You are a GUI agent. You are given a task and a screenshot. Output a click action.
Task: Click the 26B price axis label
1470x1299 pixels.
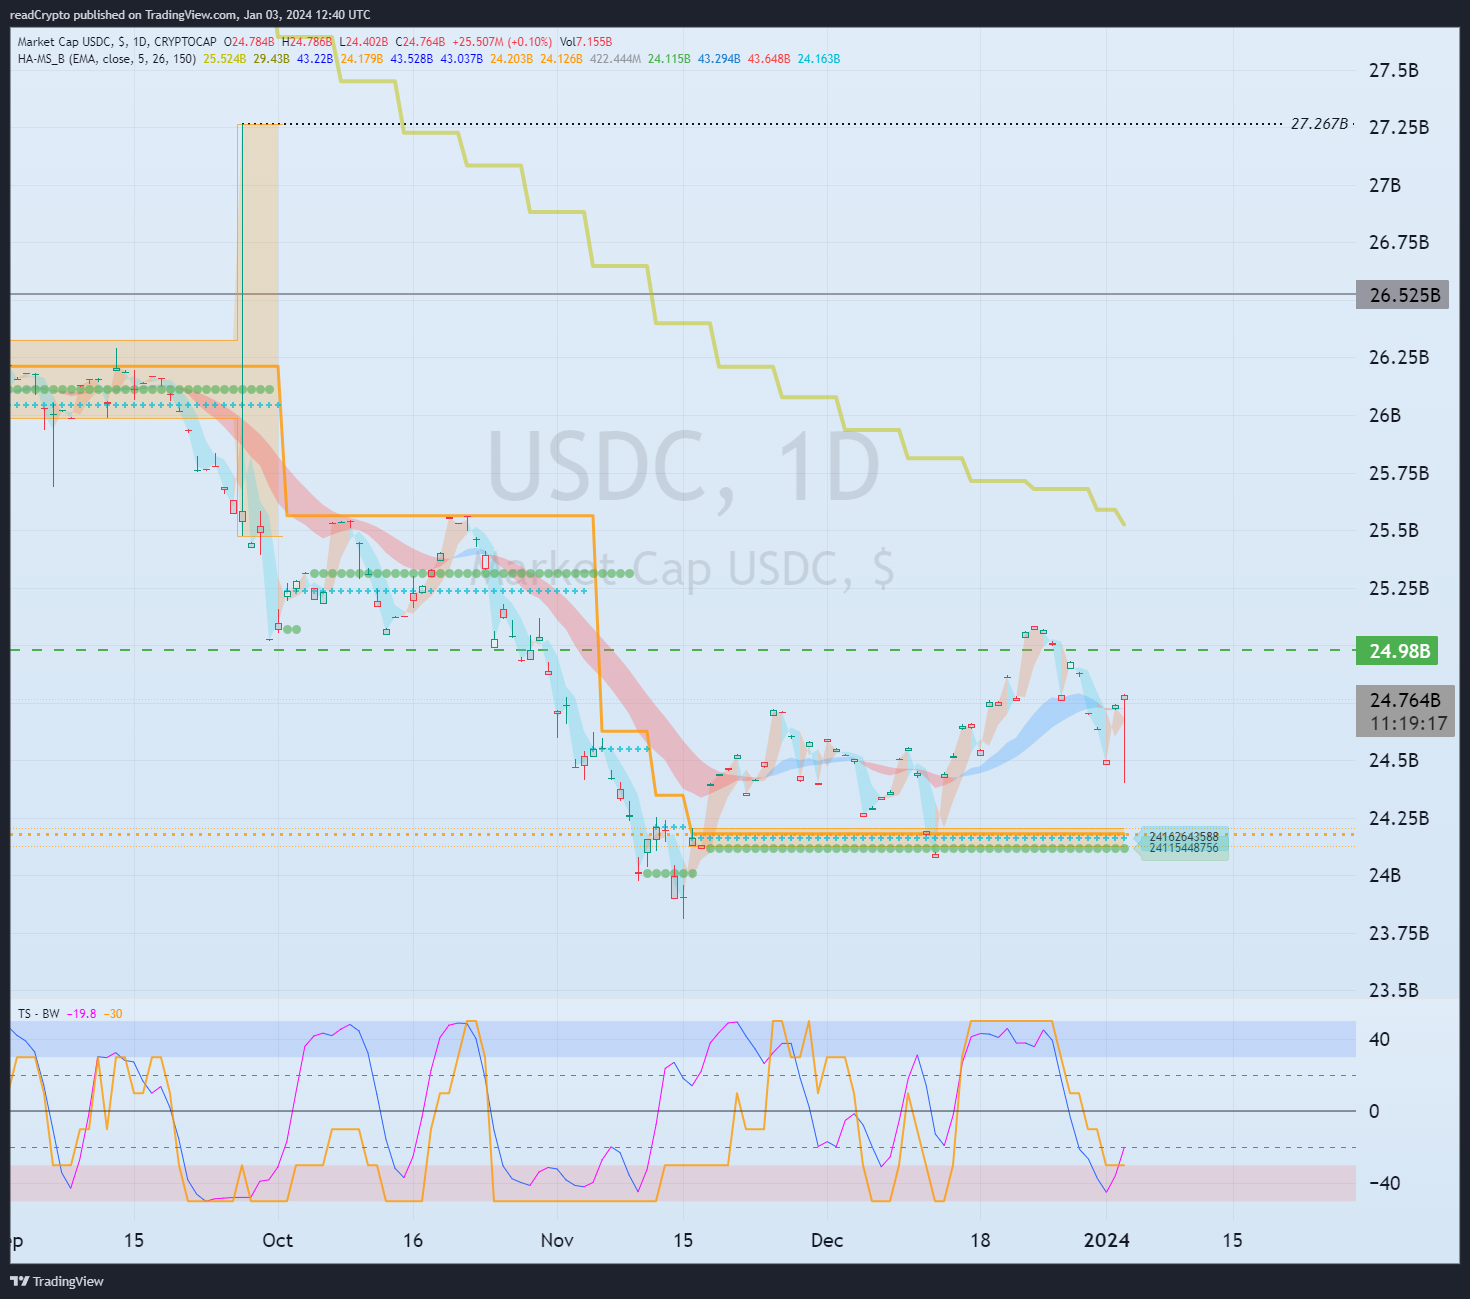pos(1385,415)
